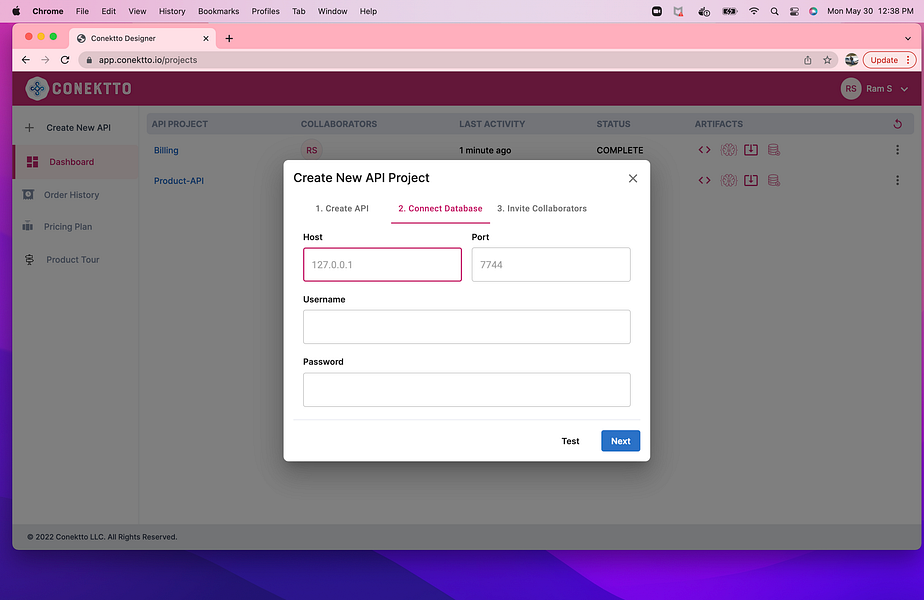Open Spotlight search in the menu bar
The width and height of the screenshot is (924, 600).
click(x=774, y=11)
